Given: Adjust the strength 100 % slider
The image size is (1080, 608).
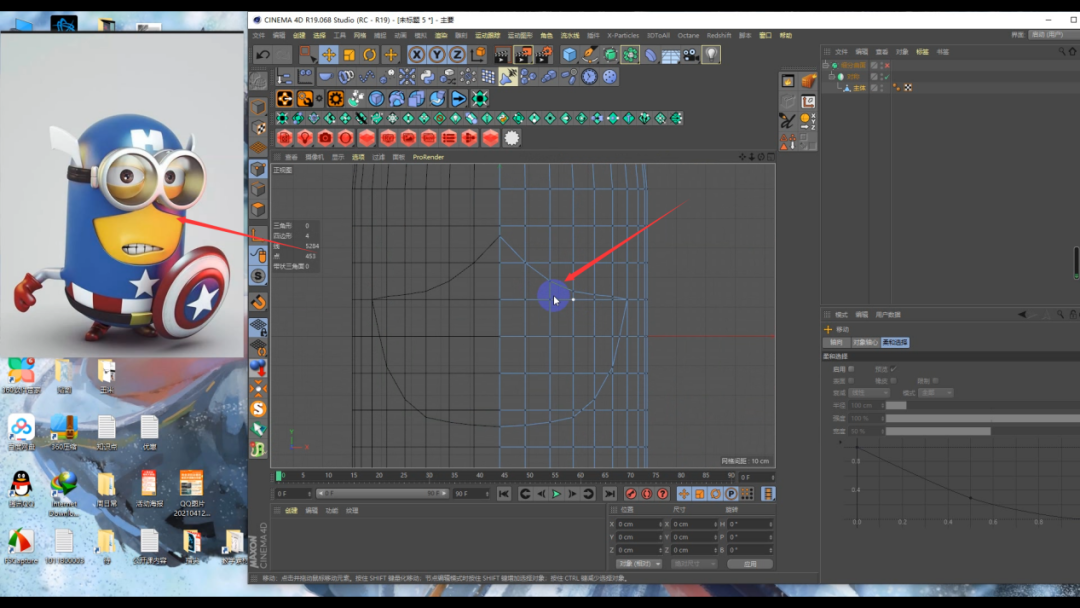Looking at the screenshot, I should pos(982,418).
